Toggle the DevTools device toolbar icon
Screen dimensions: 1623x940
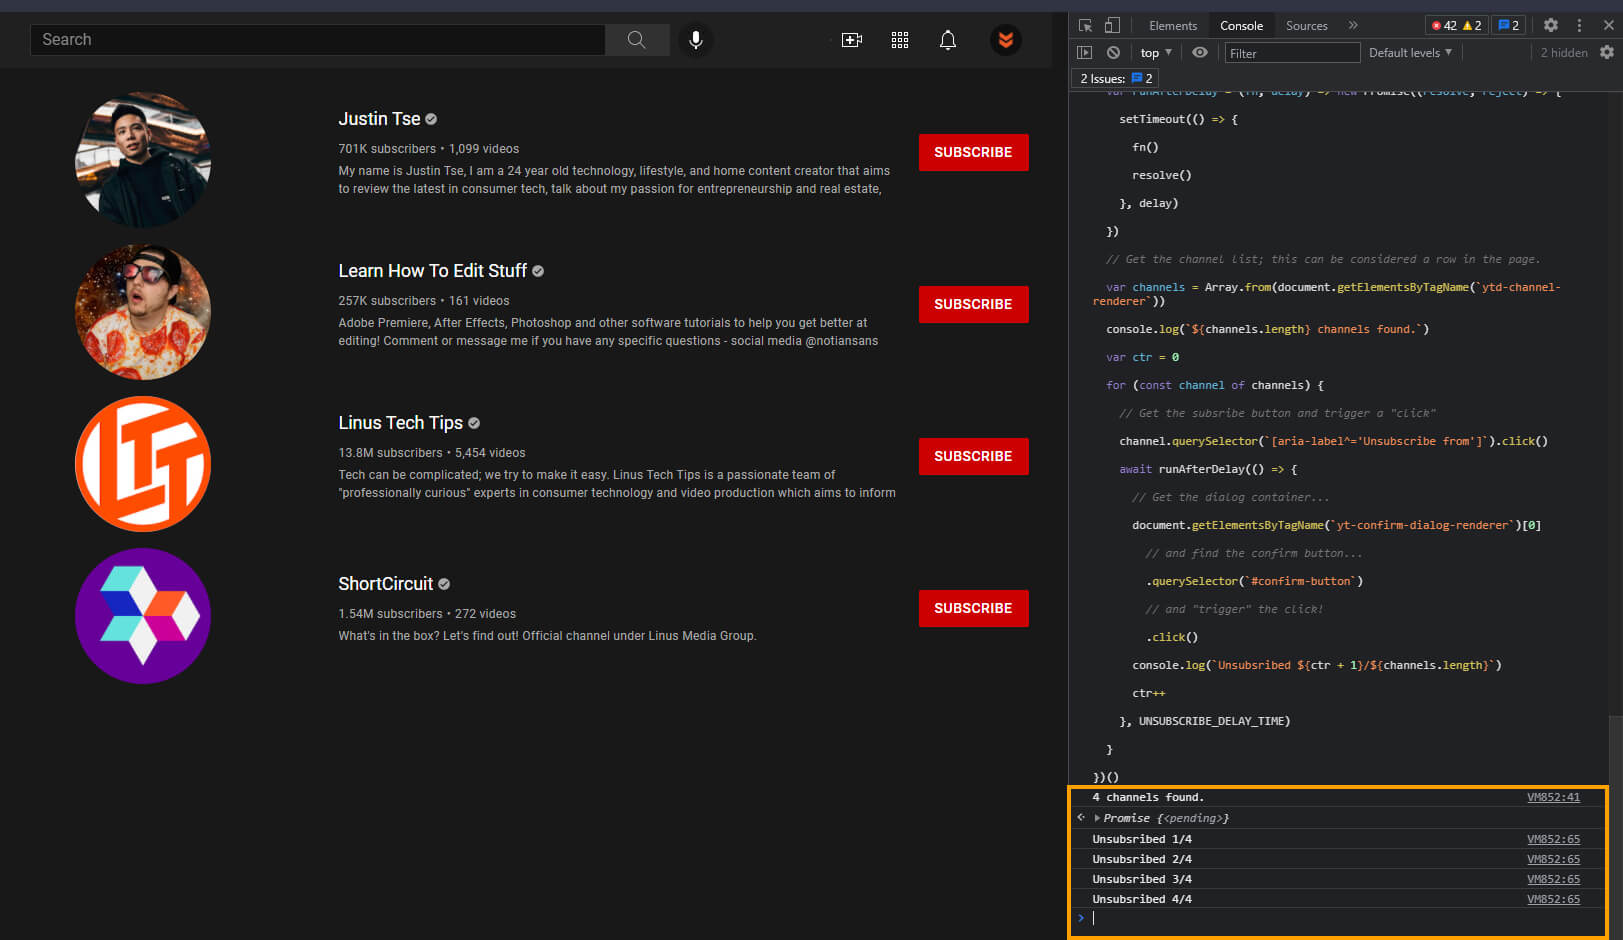[1112, 25]
